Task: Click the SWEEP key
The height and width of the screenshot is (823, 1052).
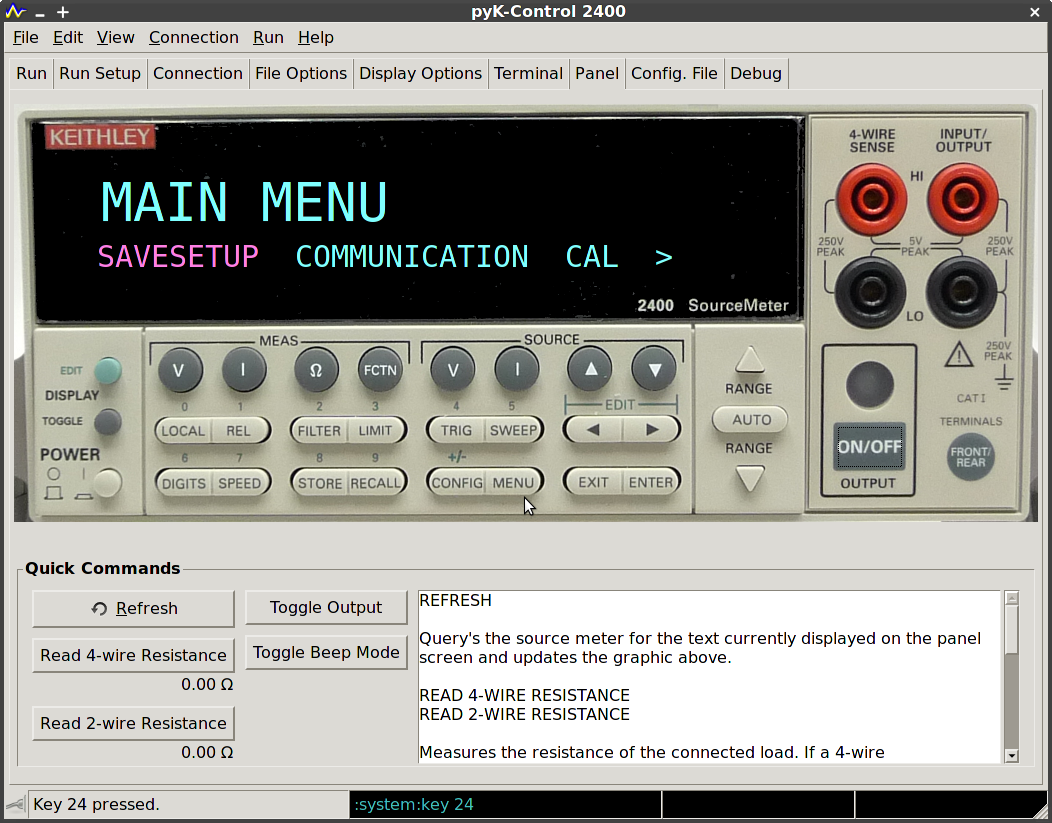Action: click(x=513, y=430)
